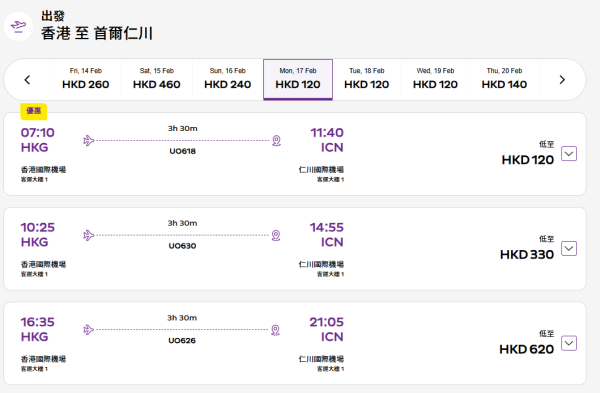
Task: Click plane icon on 07:10 flight row
Action: pos(89,140)
